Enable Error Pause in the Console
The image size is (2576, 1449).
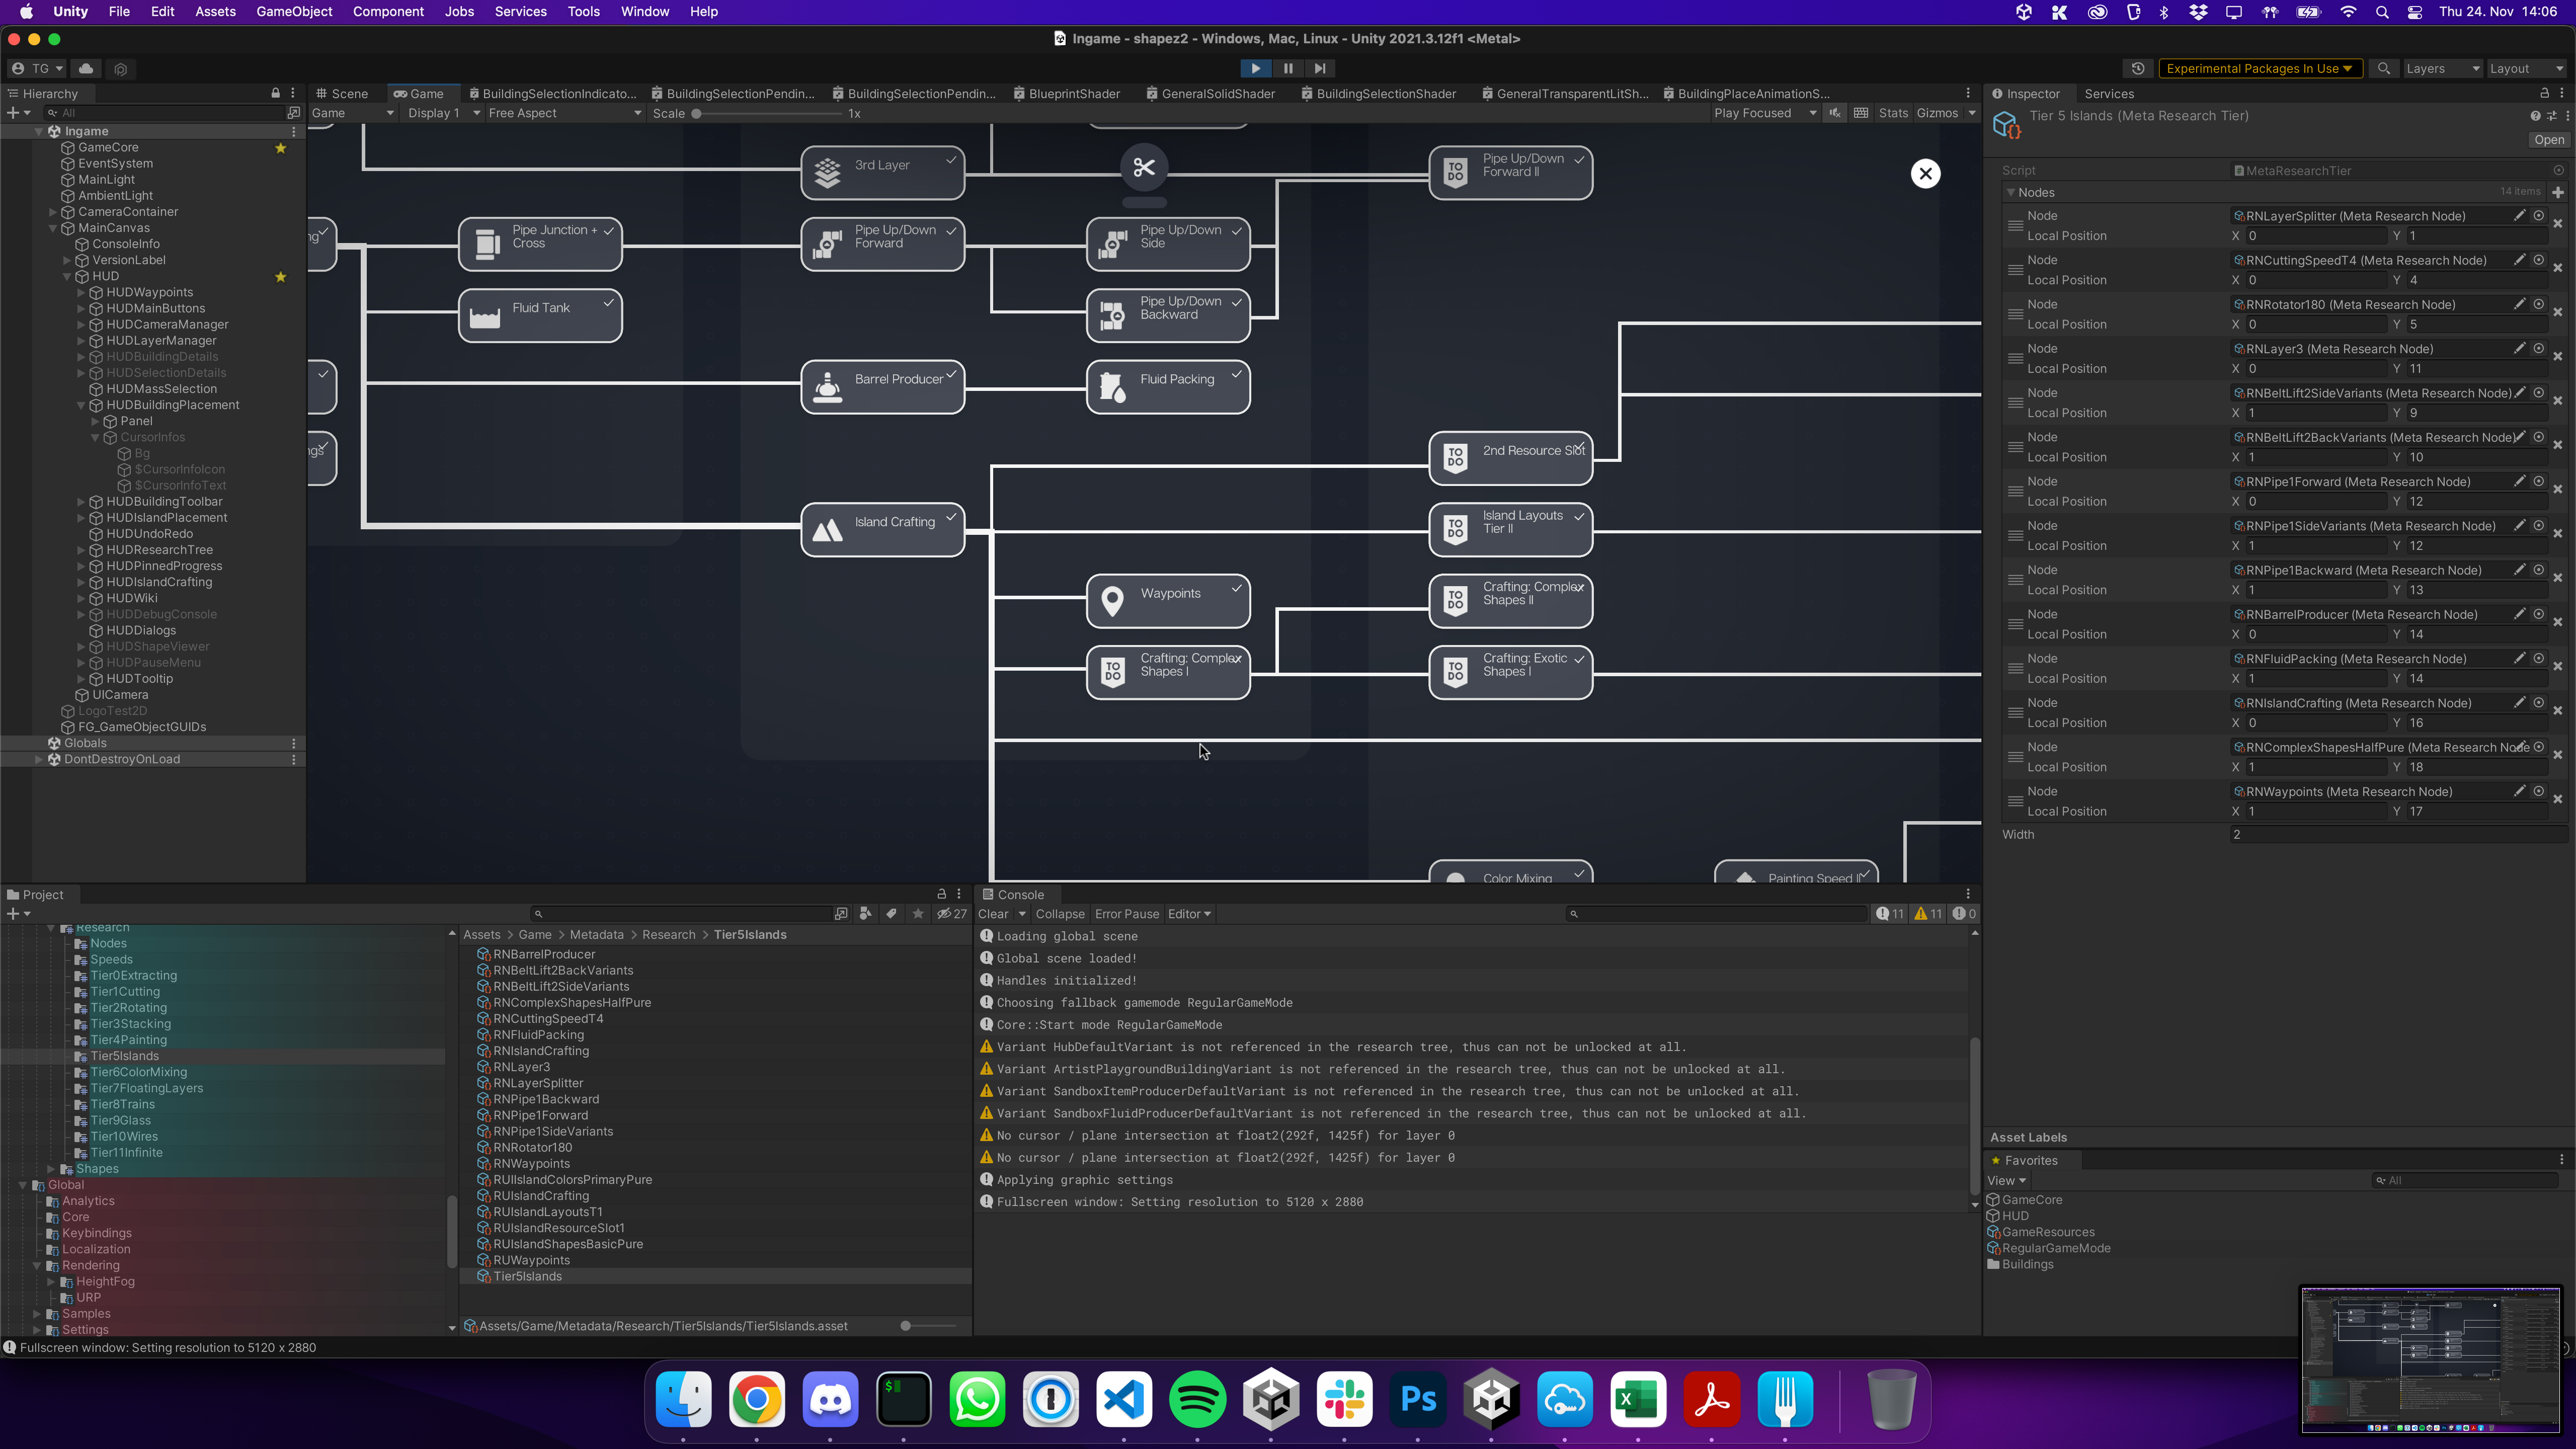1127,913
